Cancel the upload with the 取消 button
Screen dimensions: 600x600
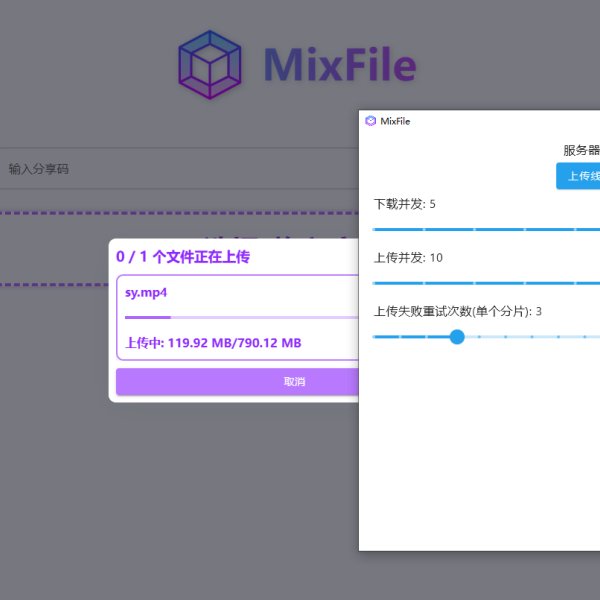(237, 382)
